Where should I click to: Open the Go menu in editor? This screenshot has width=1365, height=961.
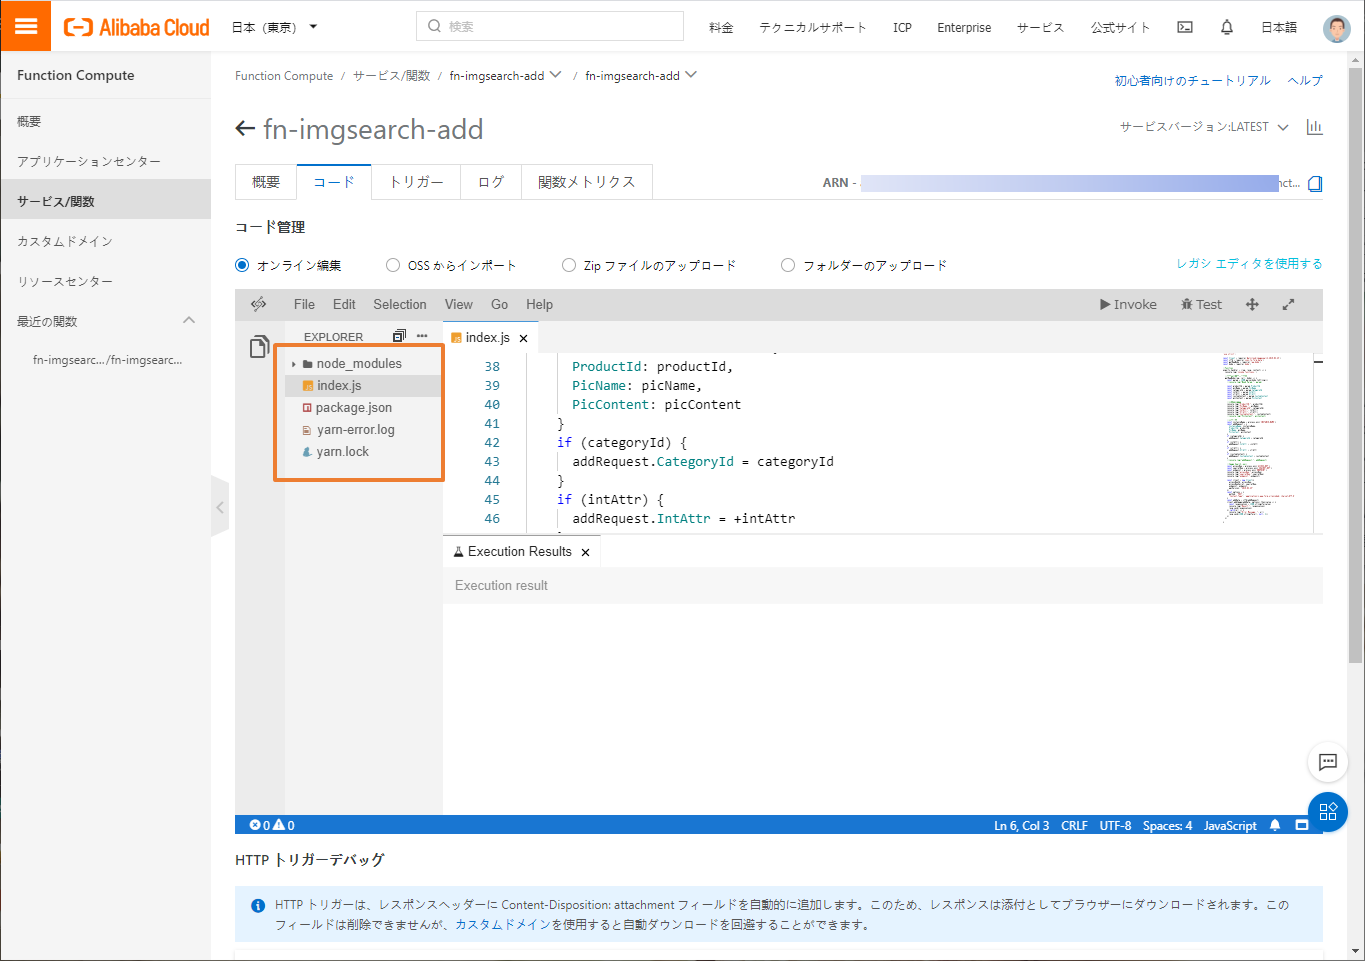(x=499, y=304)
